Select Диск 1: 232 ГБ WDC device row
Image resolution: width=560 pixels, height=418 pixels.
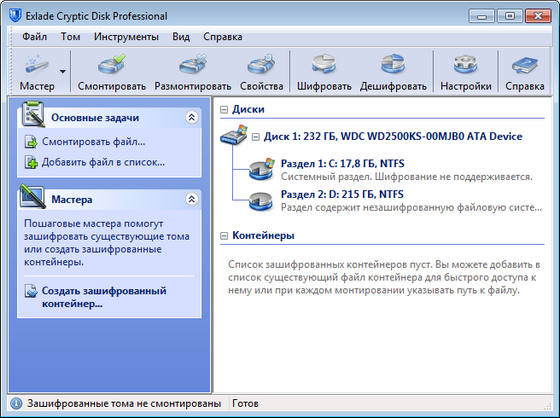[393, 136]
